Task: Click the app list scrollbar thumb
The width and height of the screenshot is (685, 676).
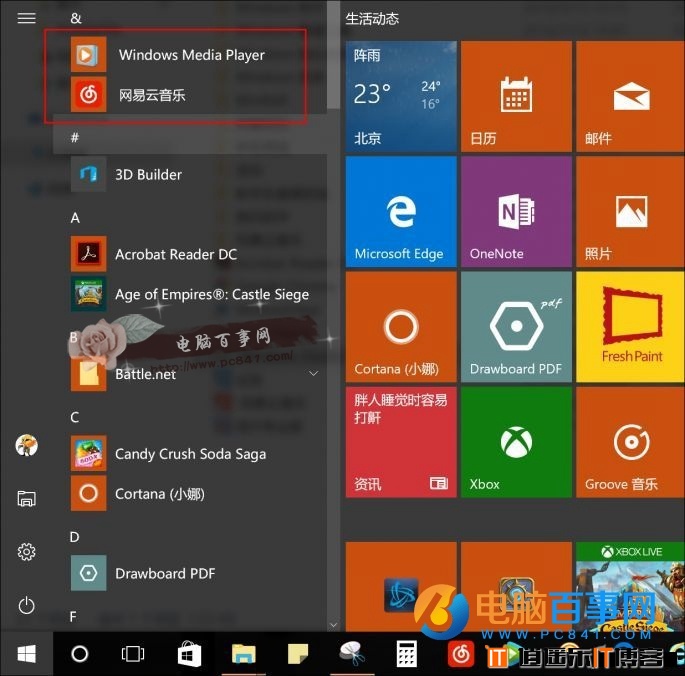Action: (x=334, y=55)
